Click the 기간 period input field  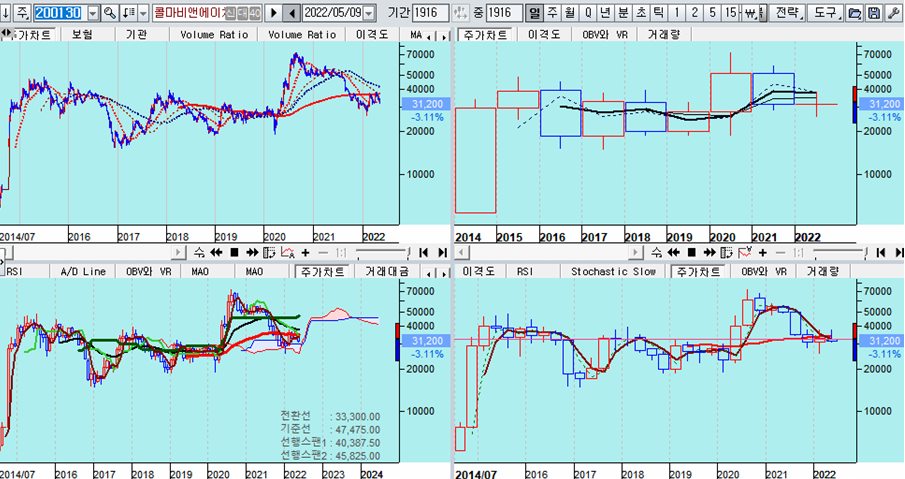click(x=431, y=13)
